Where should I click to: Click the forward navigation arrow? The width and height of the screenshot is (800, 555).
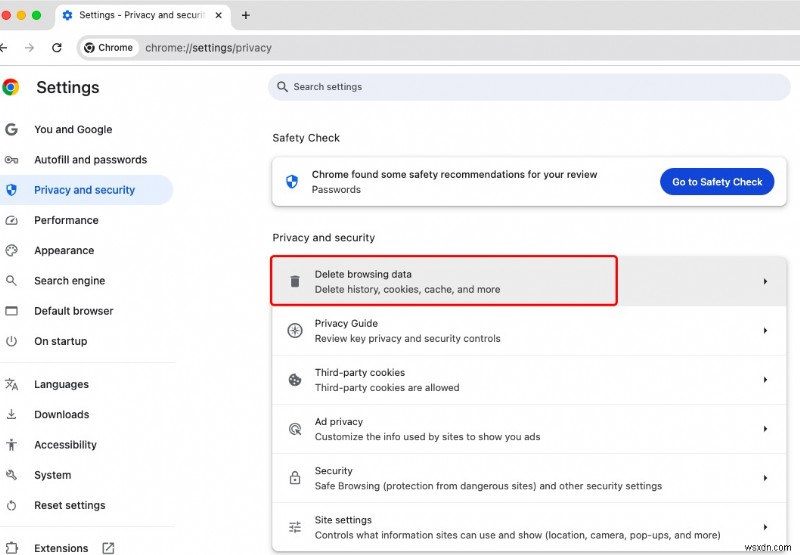[30, 47]
